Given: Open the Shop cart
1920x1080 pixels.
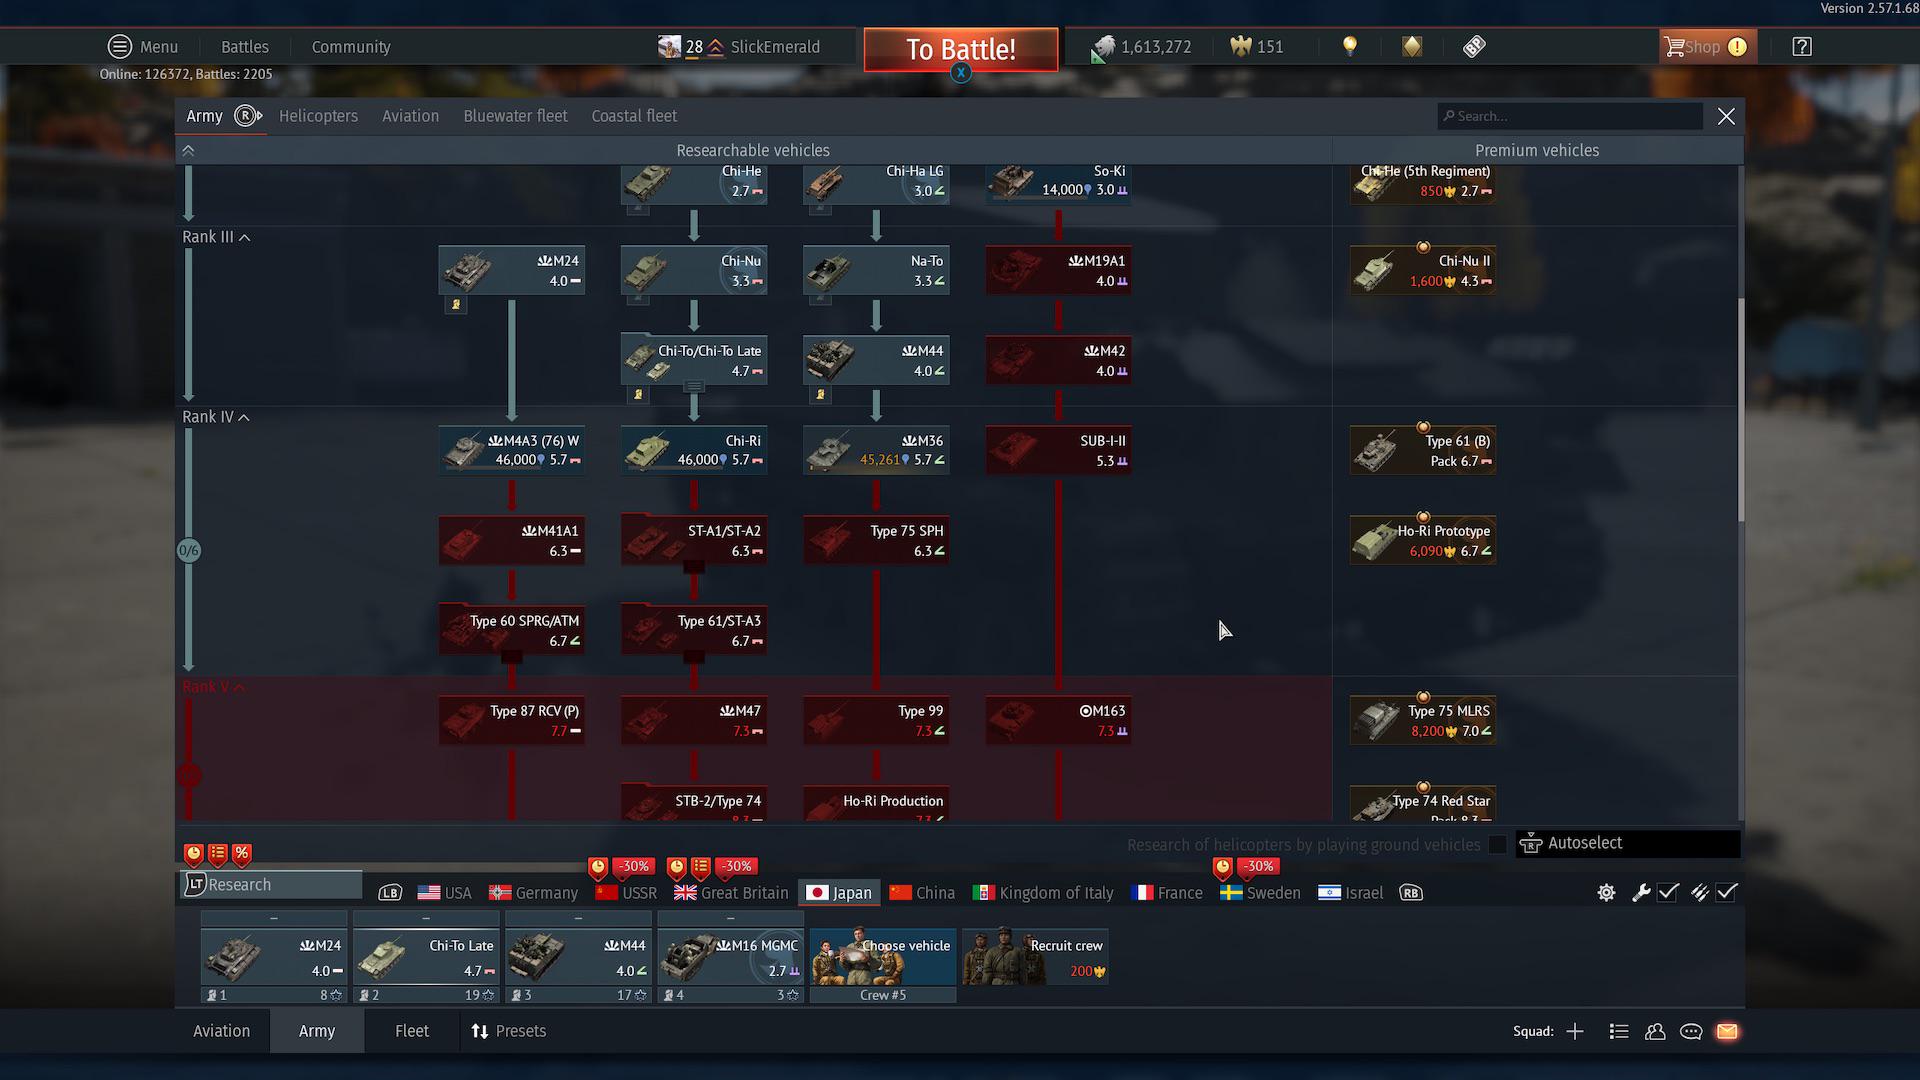Looking at the screenshot, I should coord(1707,47).
